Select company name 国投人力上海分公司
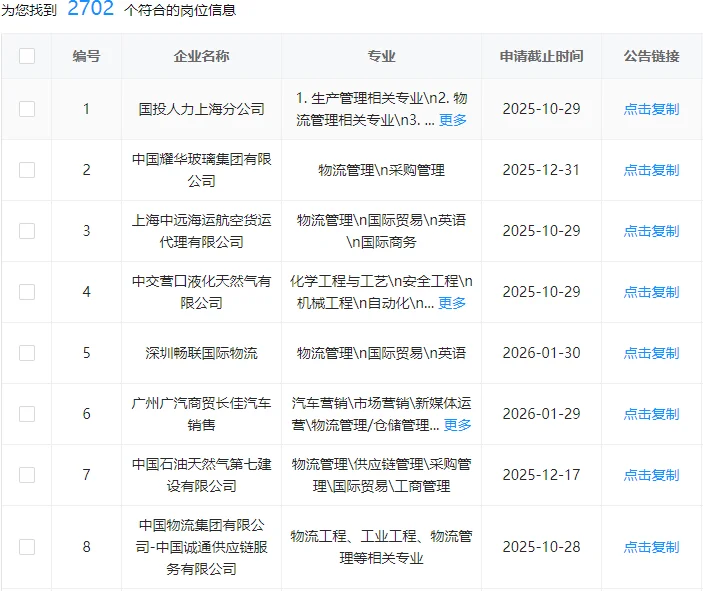The image size is (703, 591). (201, 109)
